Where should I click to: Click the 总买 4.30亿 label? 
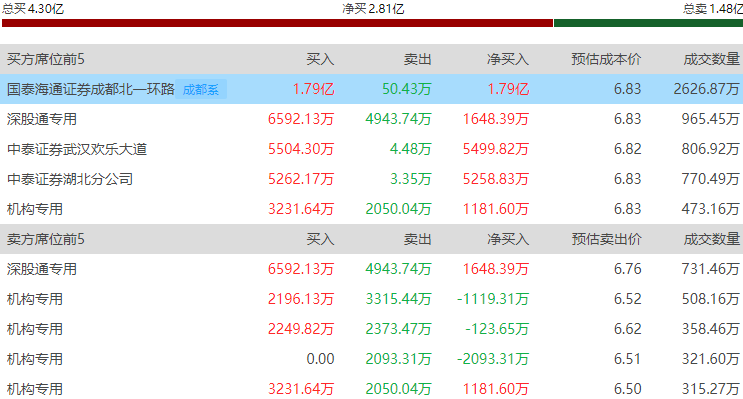[x=33, y=9]
